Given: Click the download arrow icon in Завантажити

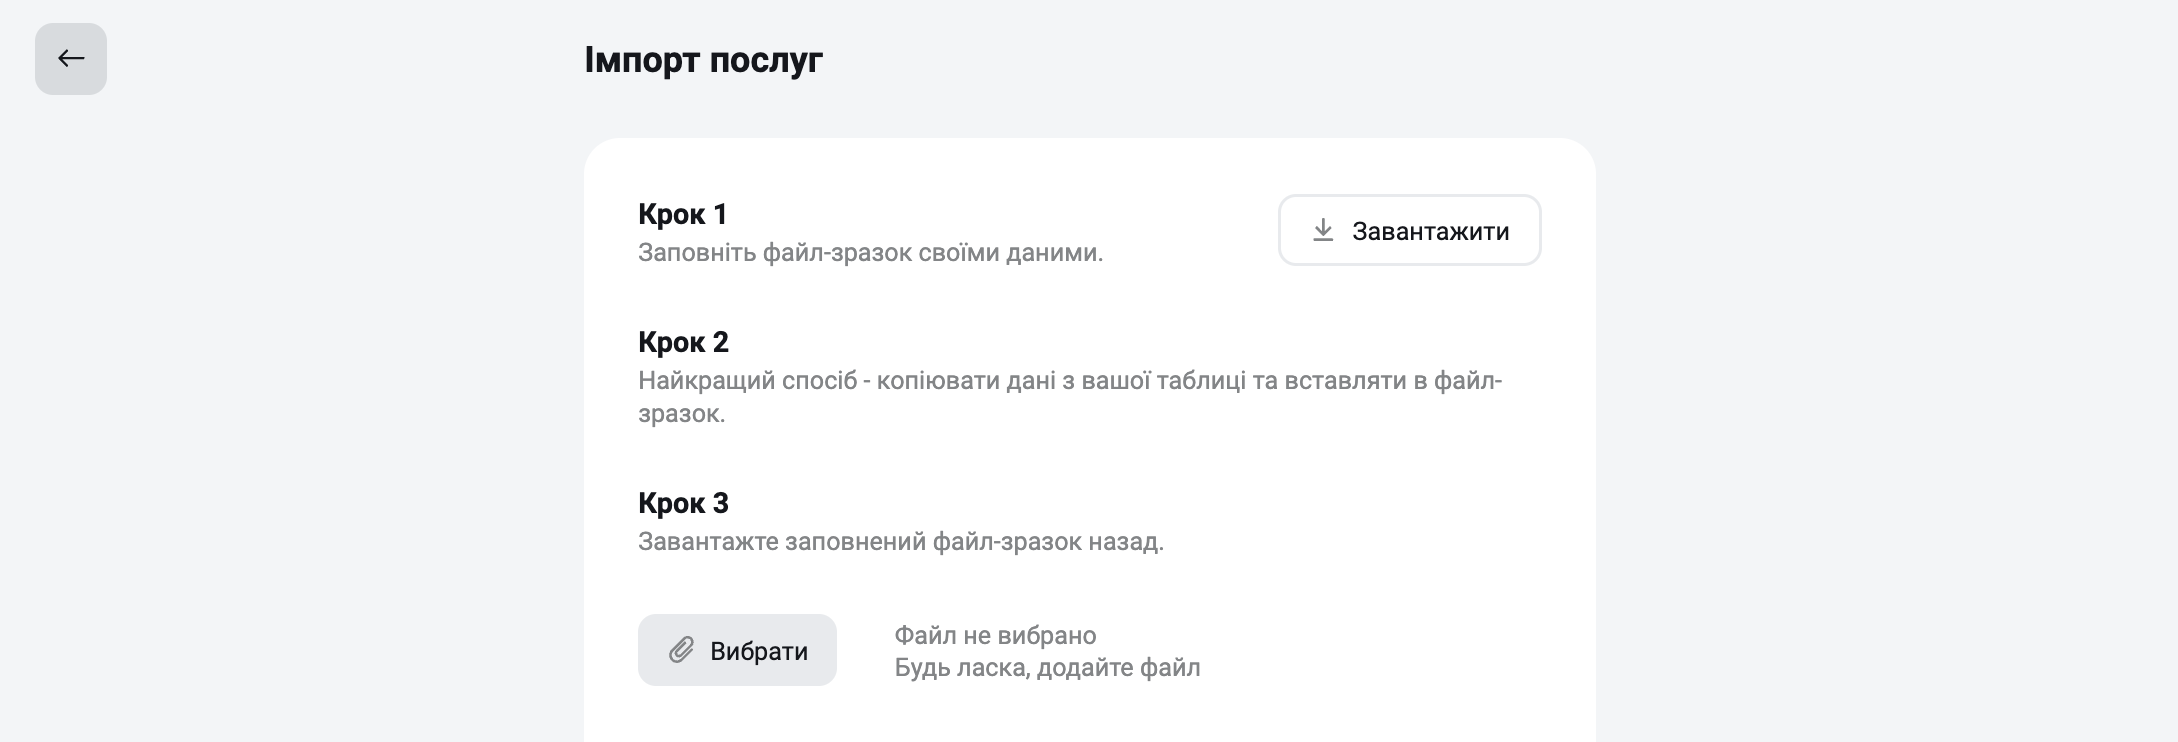Looking at the screenshot, I should [x=1323, y=230].
